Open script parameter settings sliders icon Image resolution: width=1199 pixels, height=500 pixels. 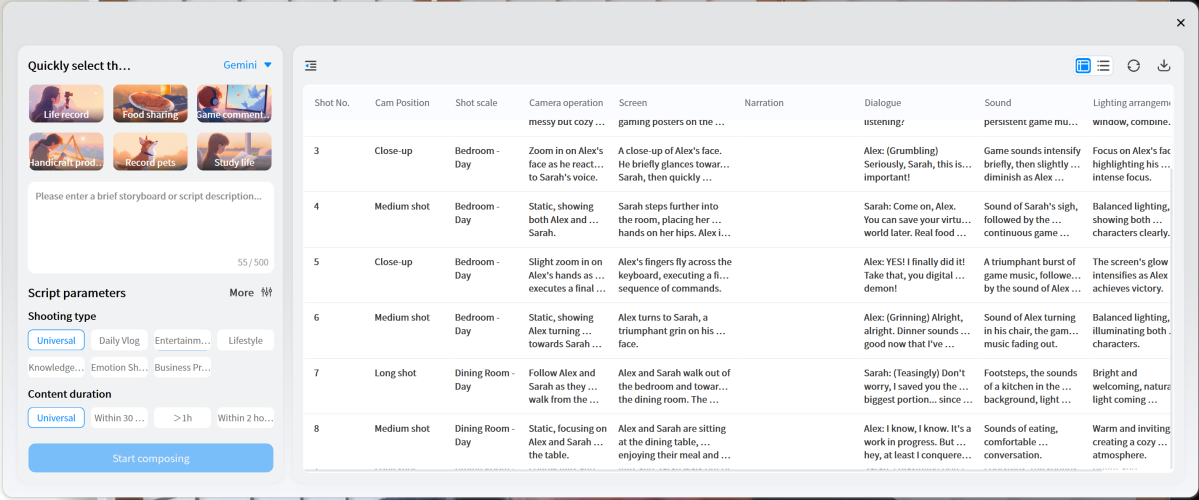point(266,293)
